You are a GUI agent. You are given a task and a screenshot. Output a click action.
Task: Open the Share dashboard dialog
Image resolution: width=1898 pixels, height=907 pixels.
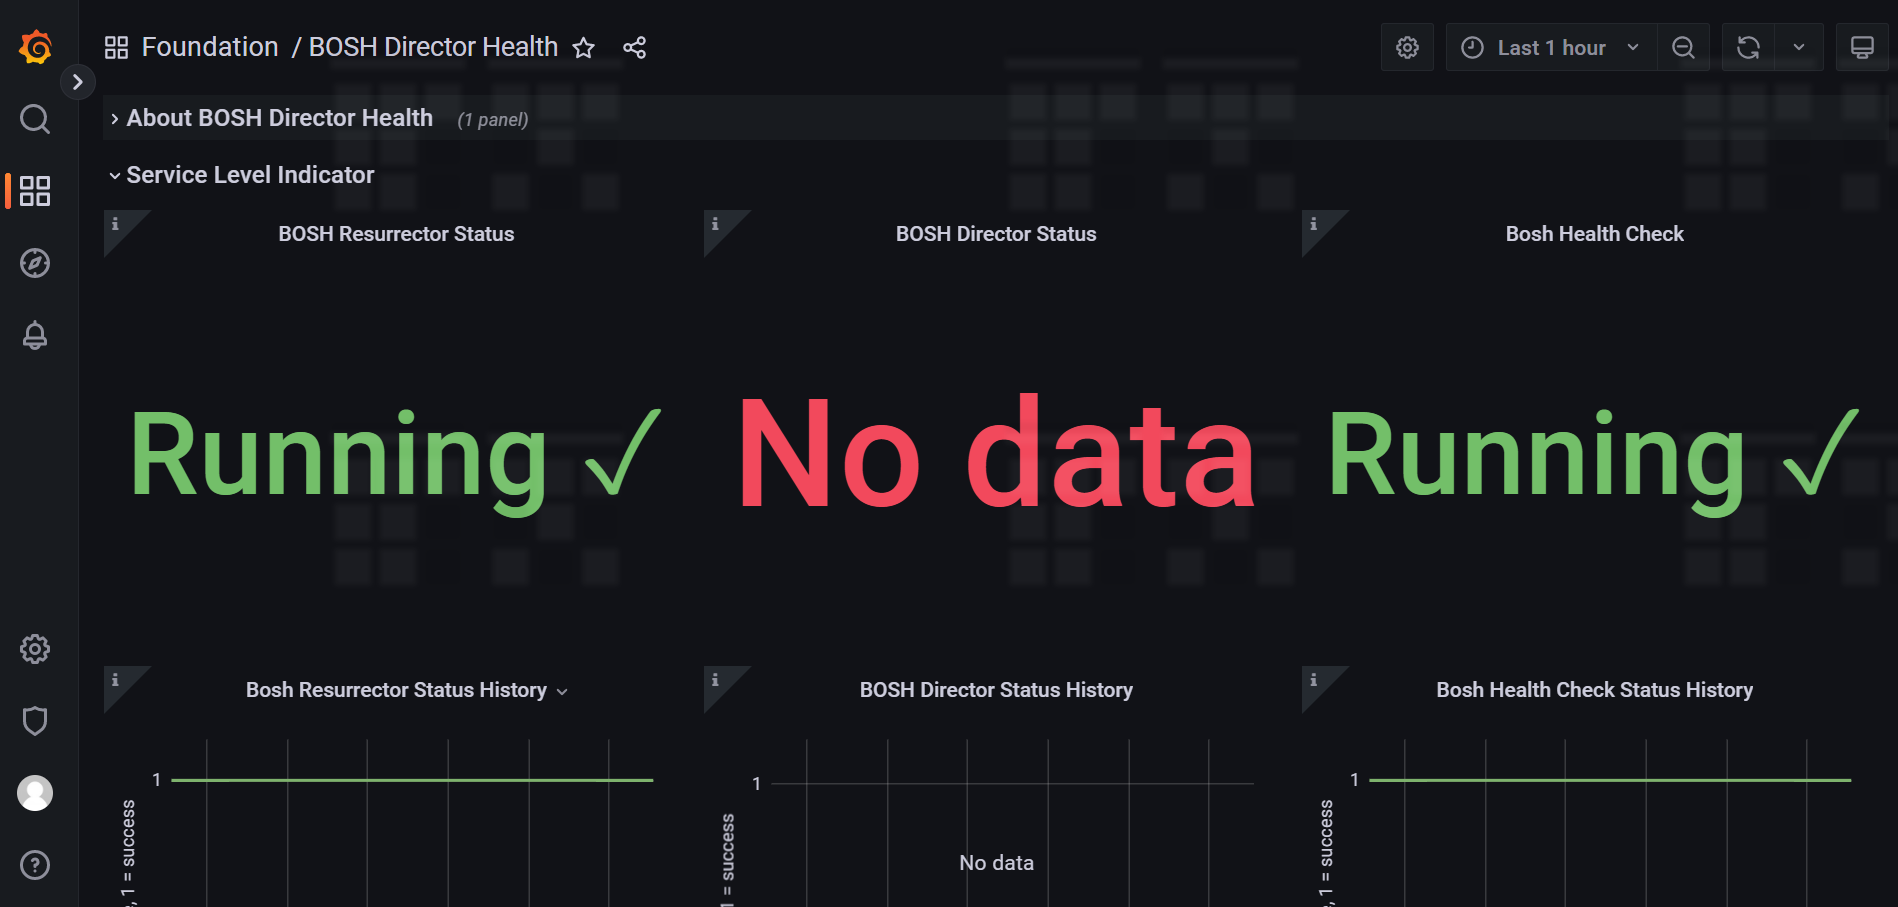634,47
